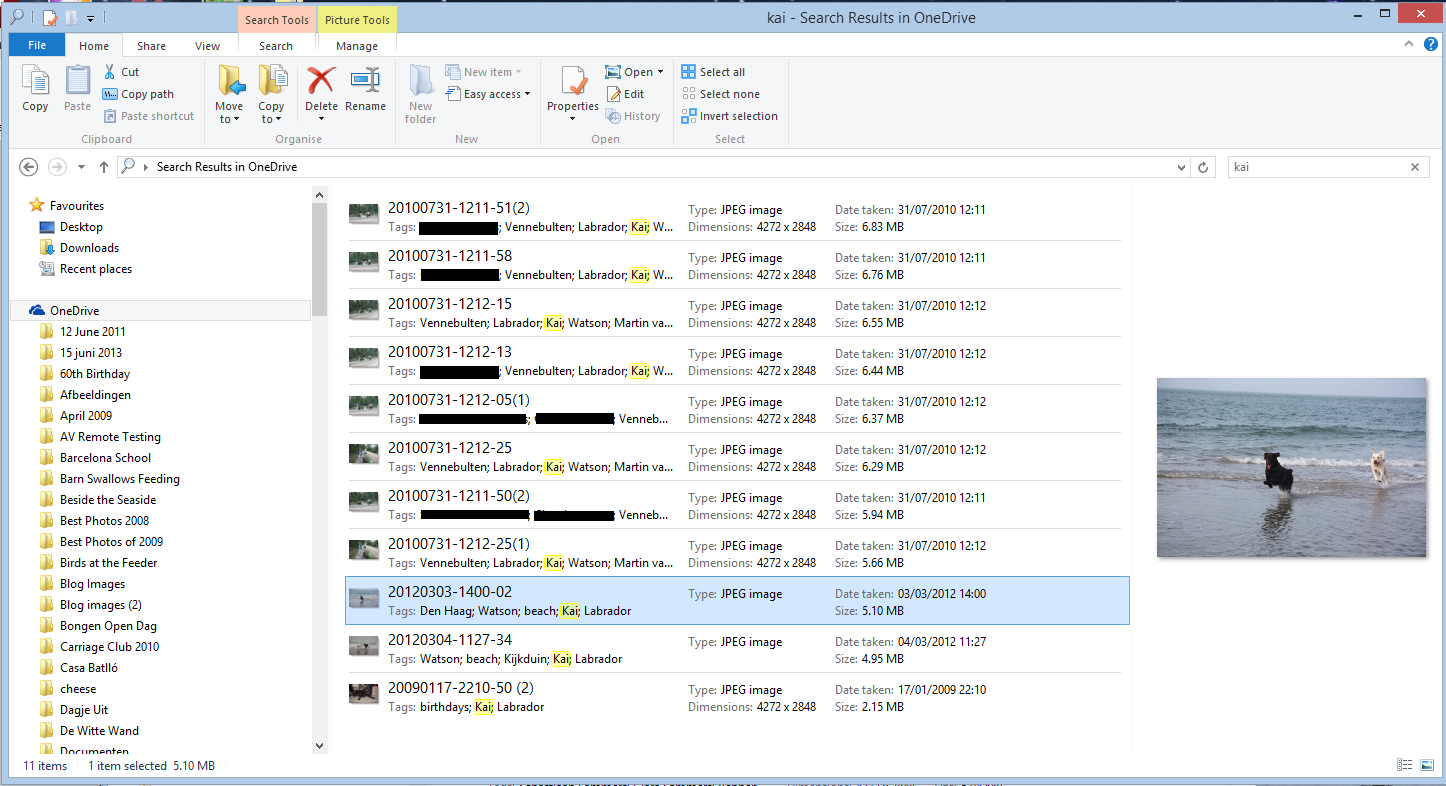Switch to the Share ribbon tab
This screenshot has height=786, width=1446.
152,46
